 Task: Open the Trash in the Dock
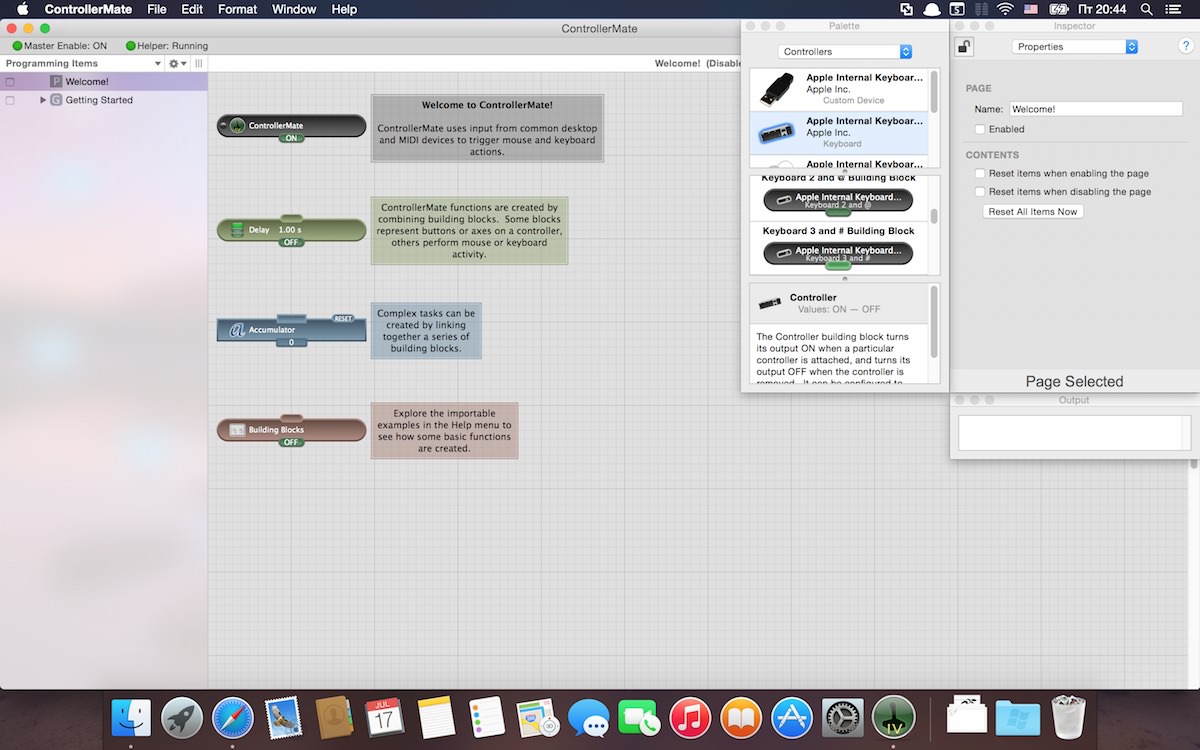point(1069,717)
